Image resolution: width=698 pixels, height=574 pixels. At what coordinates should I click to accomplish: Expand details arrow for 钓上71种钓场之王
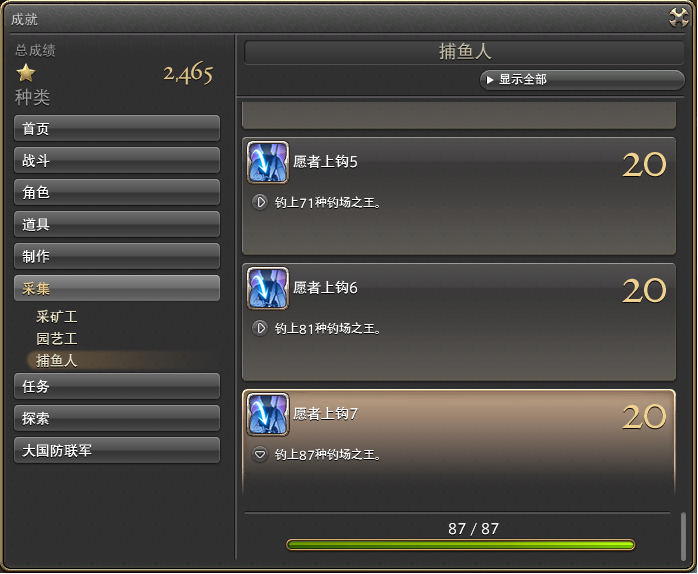[x=260, y=202]
